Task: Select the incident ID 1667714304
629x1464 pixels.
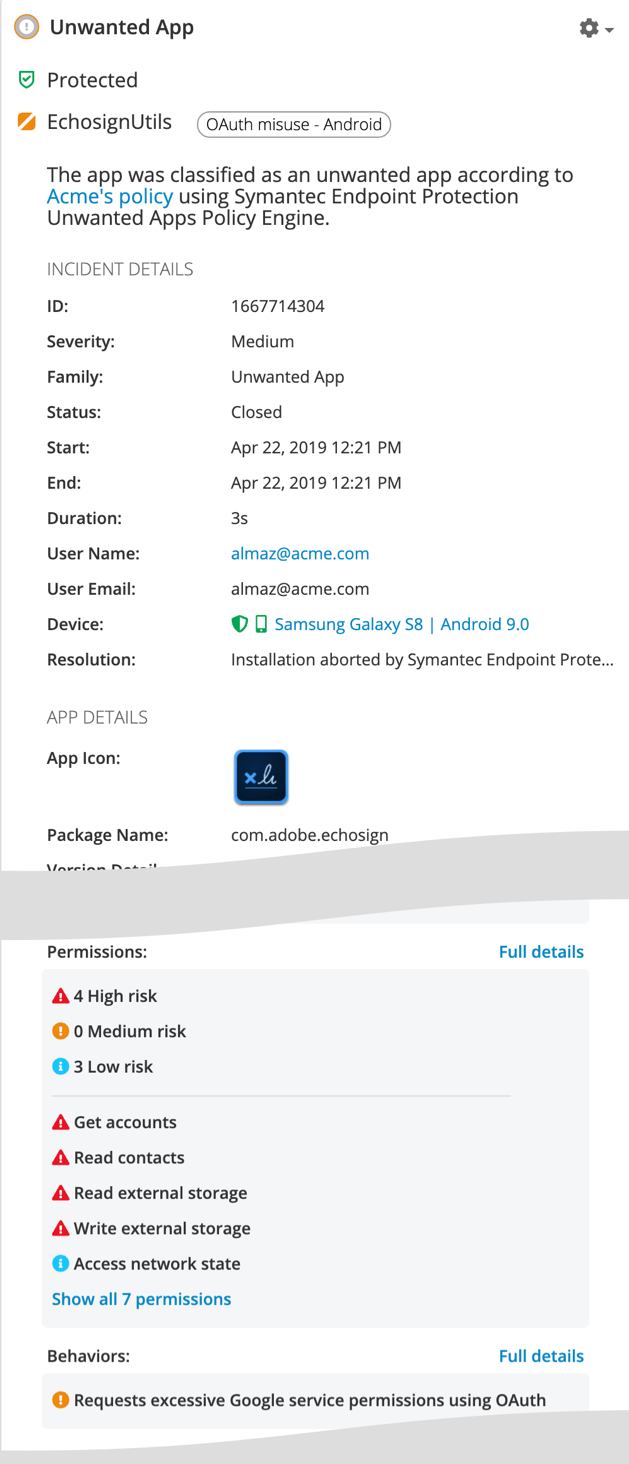Action: tap(277, 306)
